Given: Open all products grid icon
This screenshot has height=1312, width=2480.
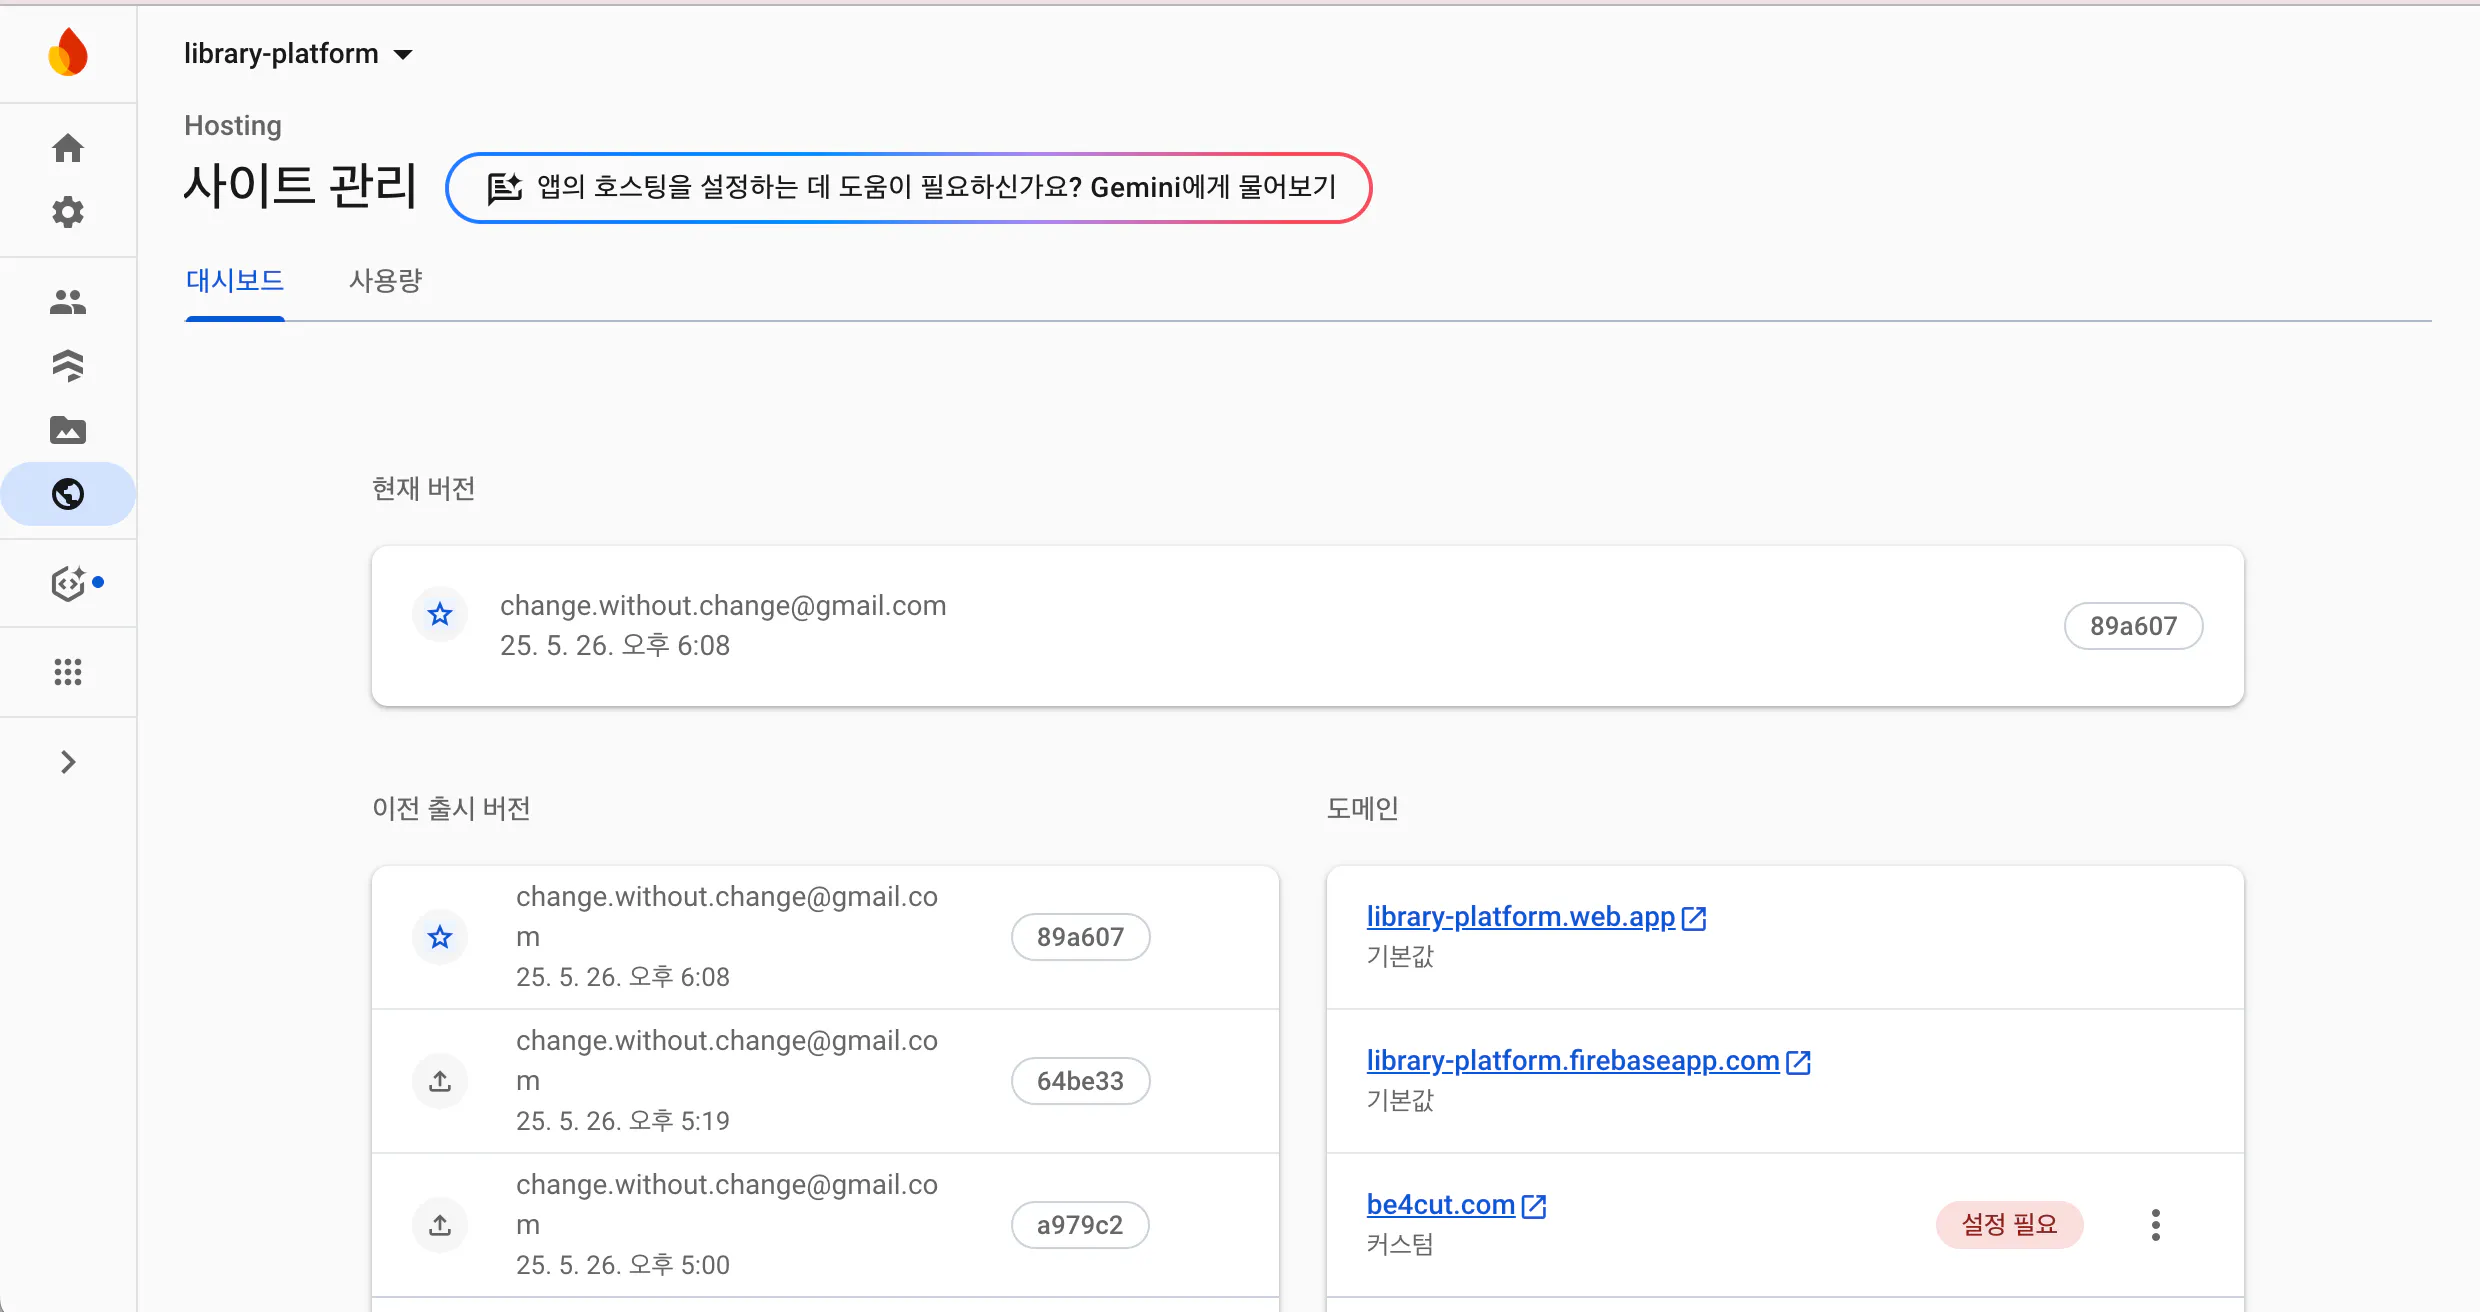Looking at the screenshot, I should click(x=68, y=672).
